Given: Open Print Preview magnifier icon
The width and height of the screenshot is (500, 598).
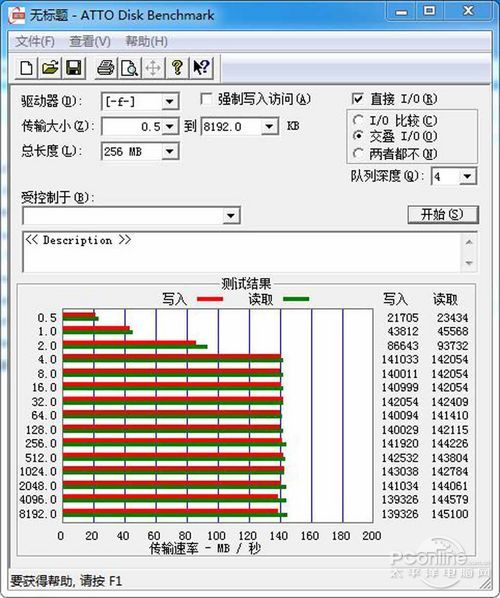Looking at the screenshot, I should tap(129, 68).
